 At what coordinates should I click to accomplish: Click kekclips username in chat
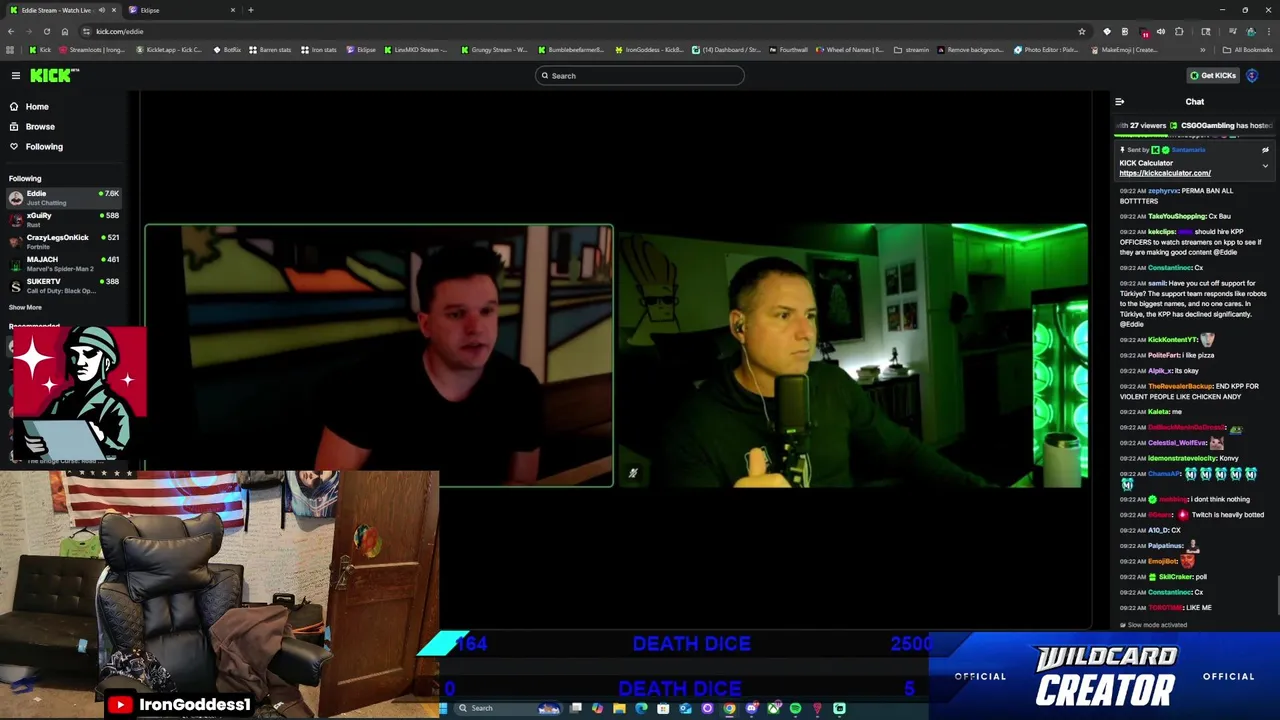pyautogui.click(x=1161, y=231)
